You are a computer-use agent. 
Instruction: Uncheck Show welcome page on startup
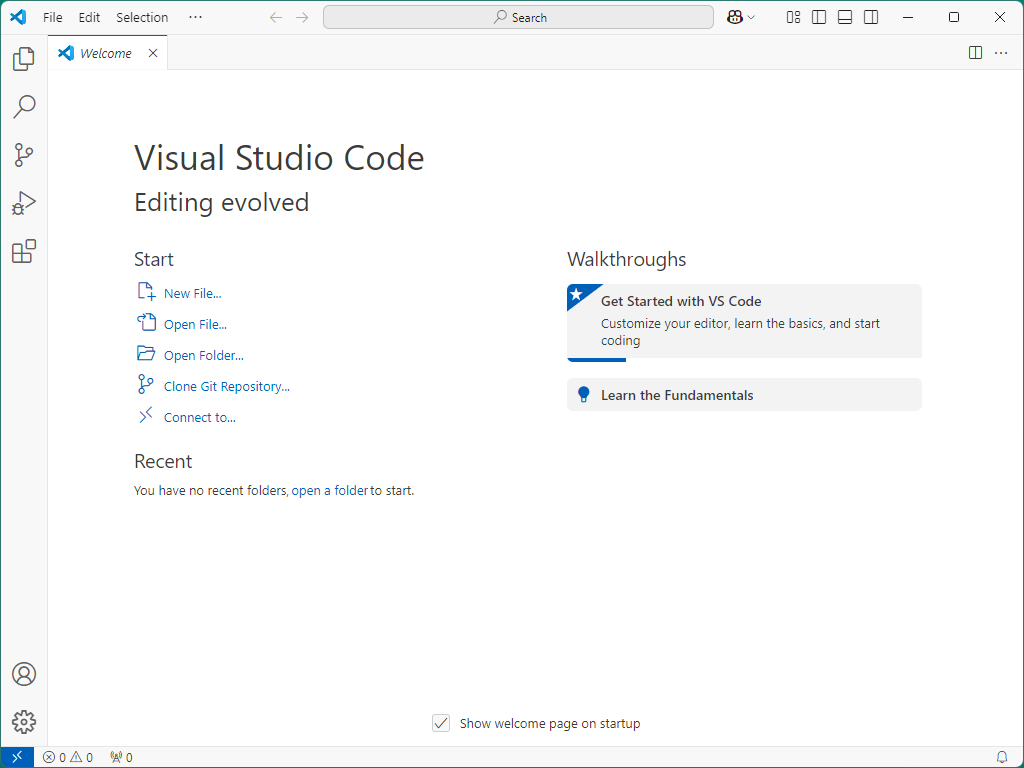(441, 723)
